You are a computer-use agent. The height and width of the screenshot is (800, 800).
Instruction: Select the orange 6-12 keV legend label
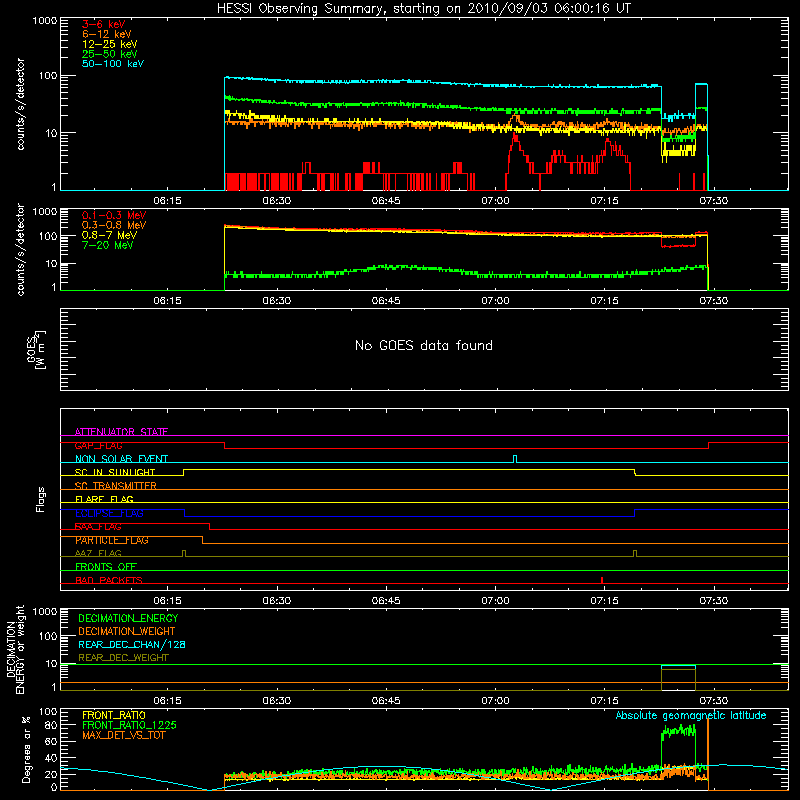point(107,34)
